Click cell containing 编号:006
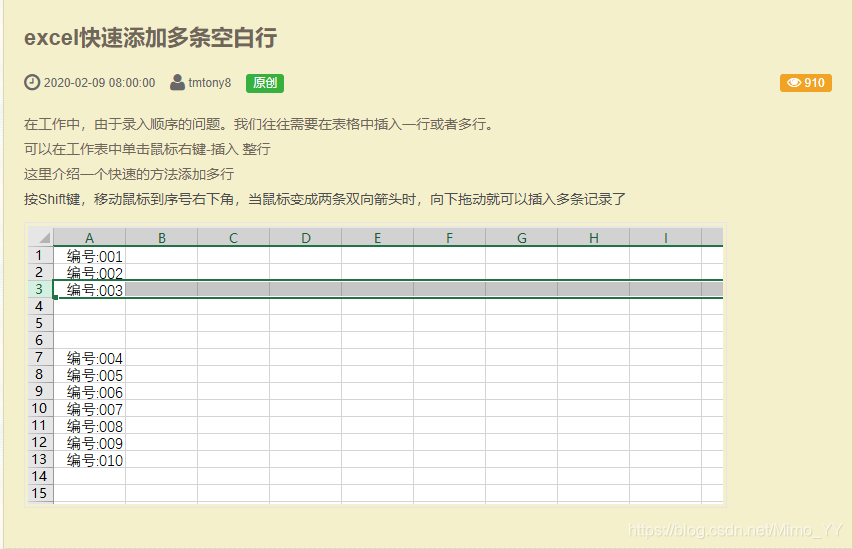 point(90,392)
